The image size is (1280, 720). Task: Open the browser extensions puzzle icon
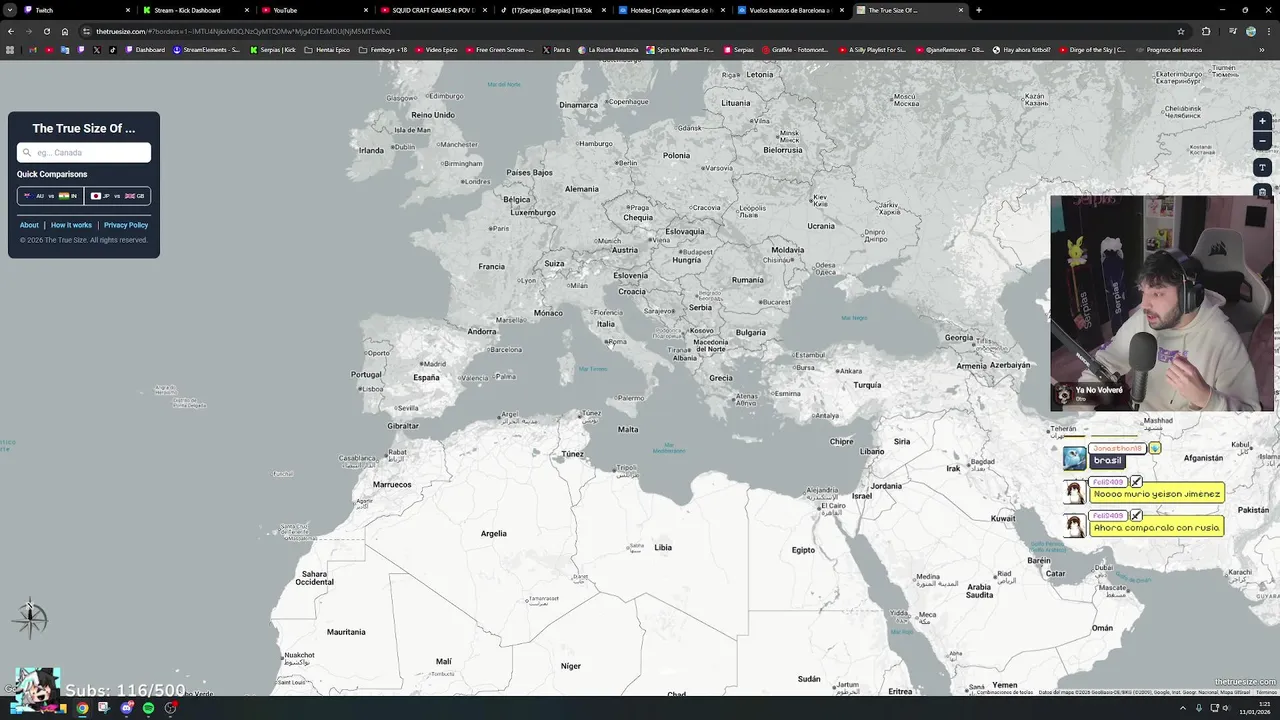1206,31
